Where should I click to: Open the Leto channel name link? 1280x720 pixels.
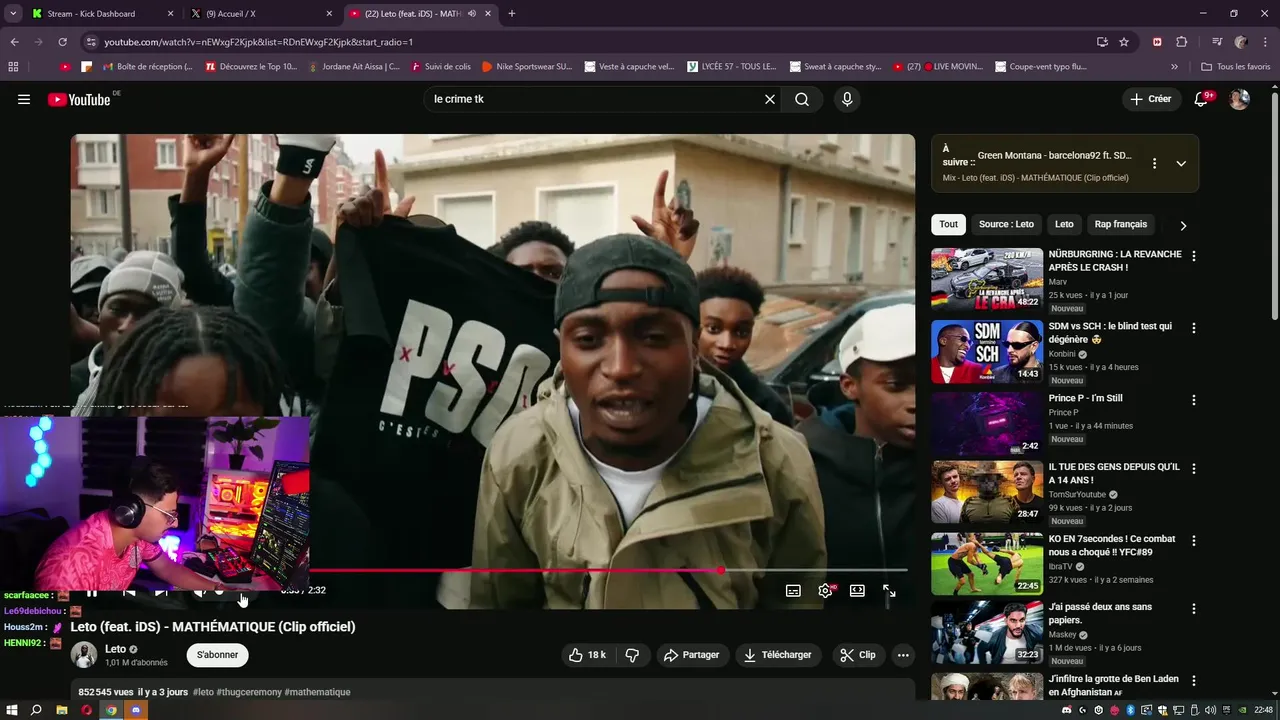(115, 649)
